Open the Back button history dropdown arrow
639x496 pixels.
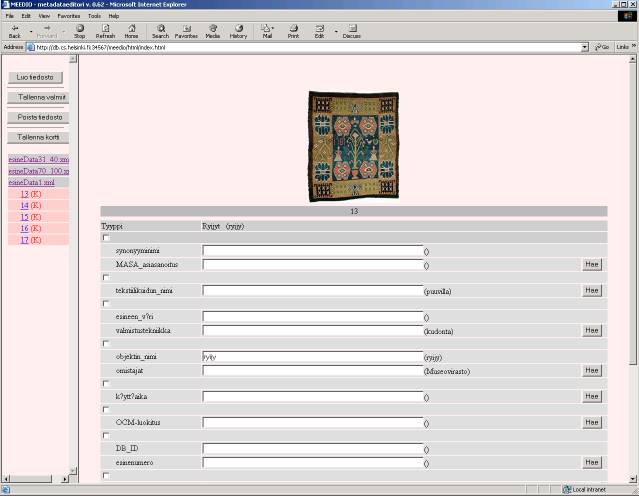click(x=31, y=31)
